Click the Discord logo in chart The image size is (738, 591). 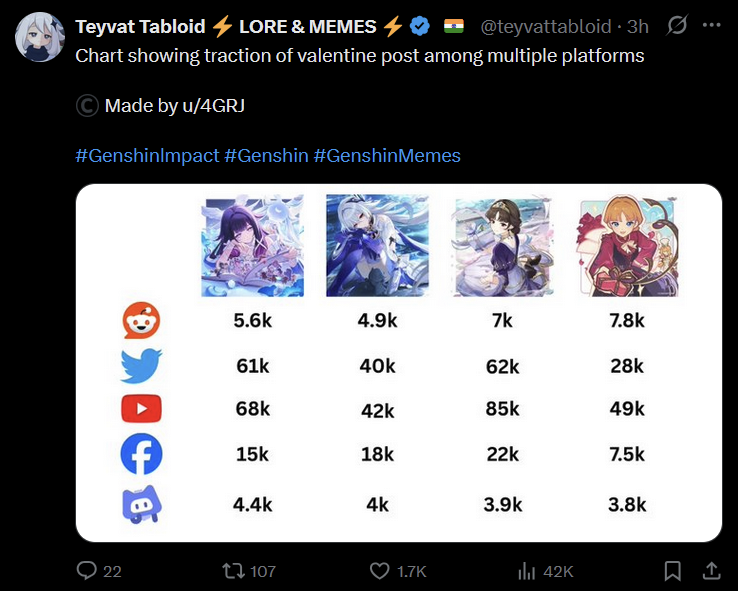coord(141,504)
